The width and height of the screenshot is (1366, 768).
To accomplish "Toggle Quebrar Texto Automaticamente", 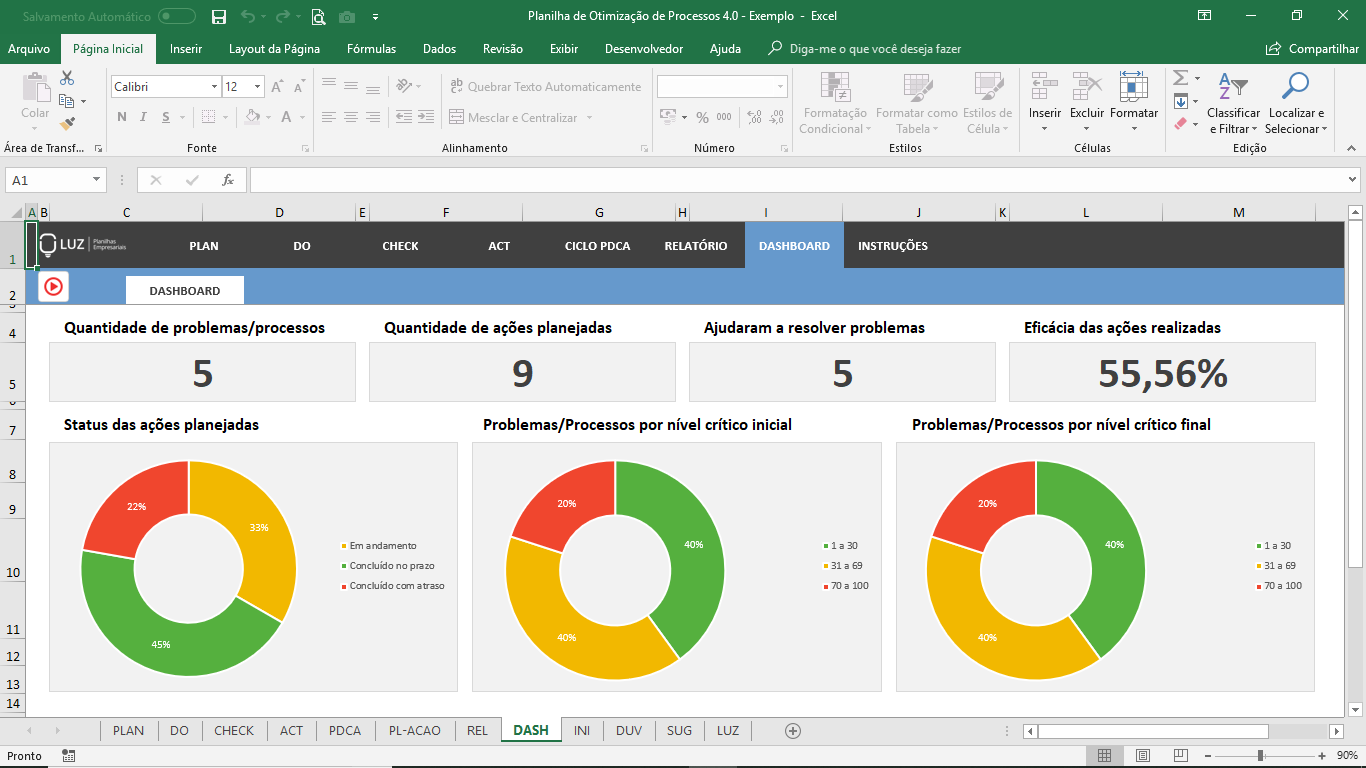I will (x=545, y=87).
